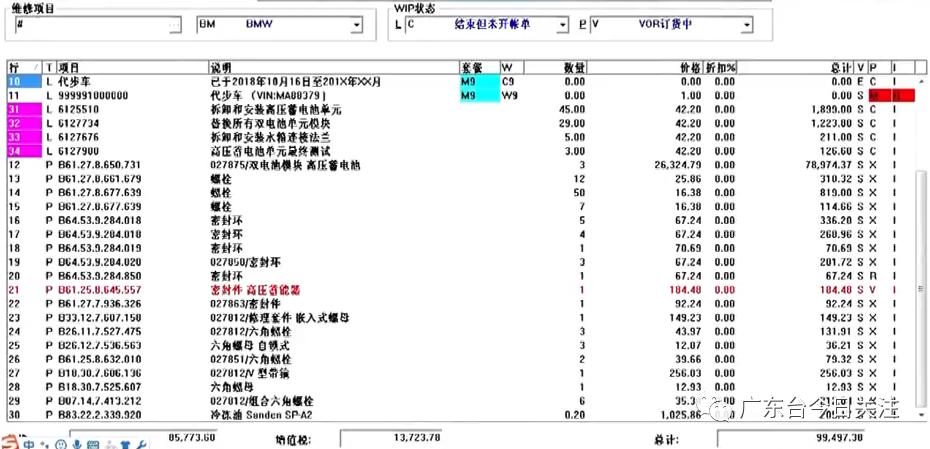Expand the BM BMW brand dropdown

tap(356, 24)
